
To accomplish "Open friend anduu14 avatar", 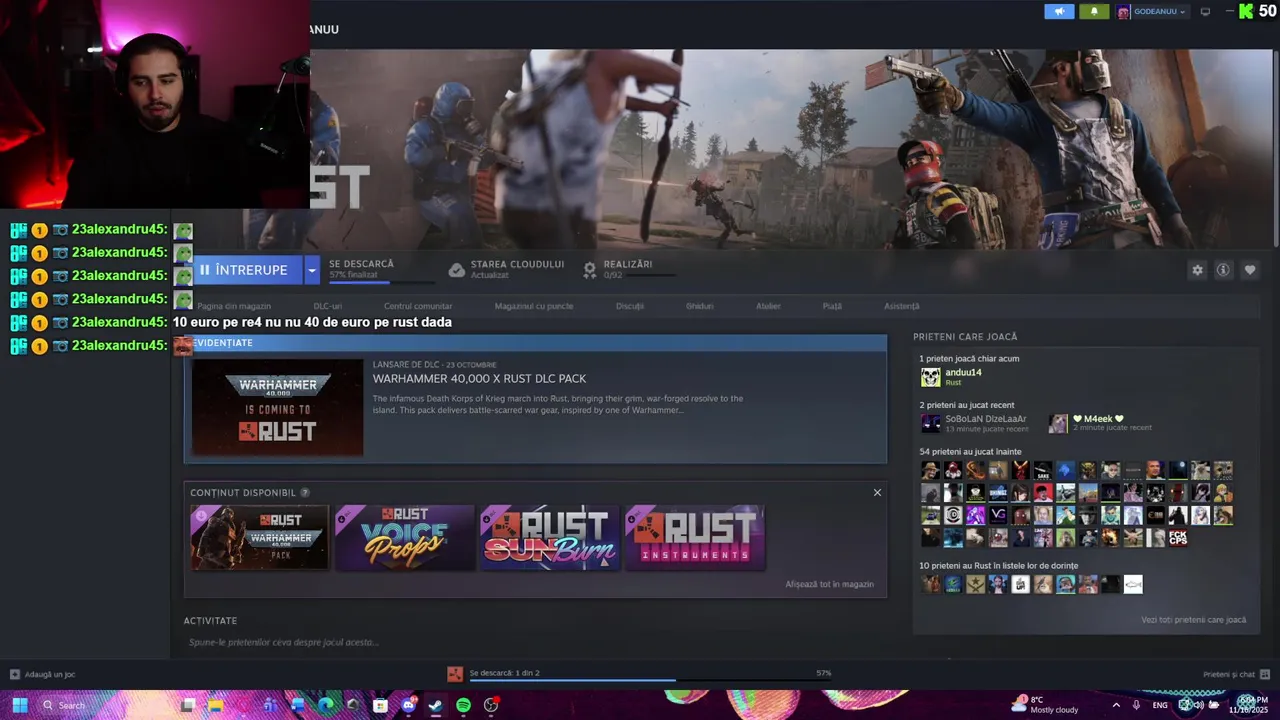I will [930, 377].
